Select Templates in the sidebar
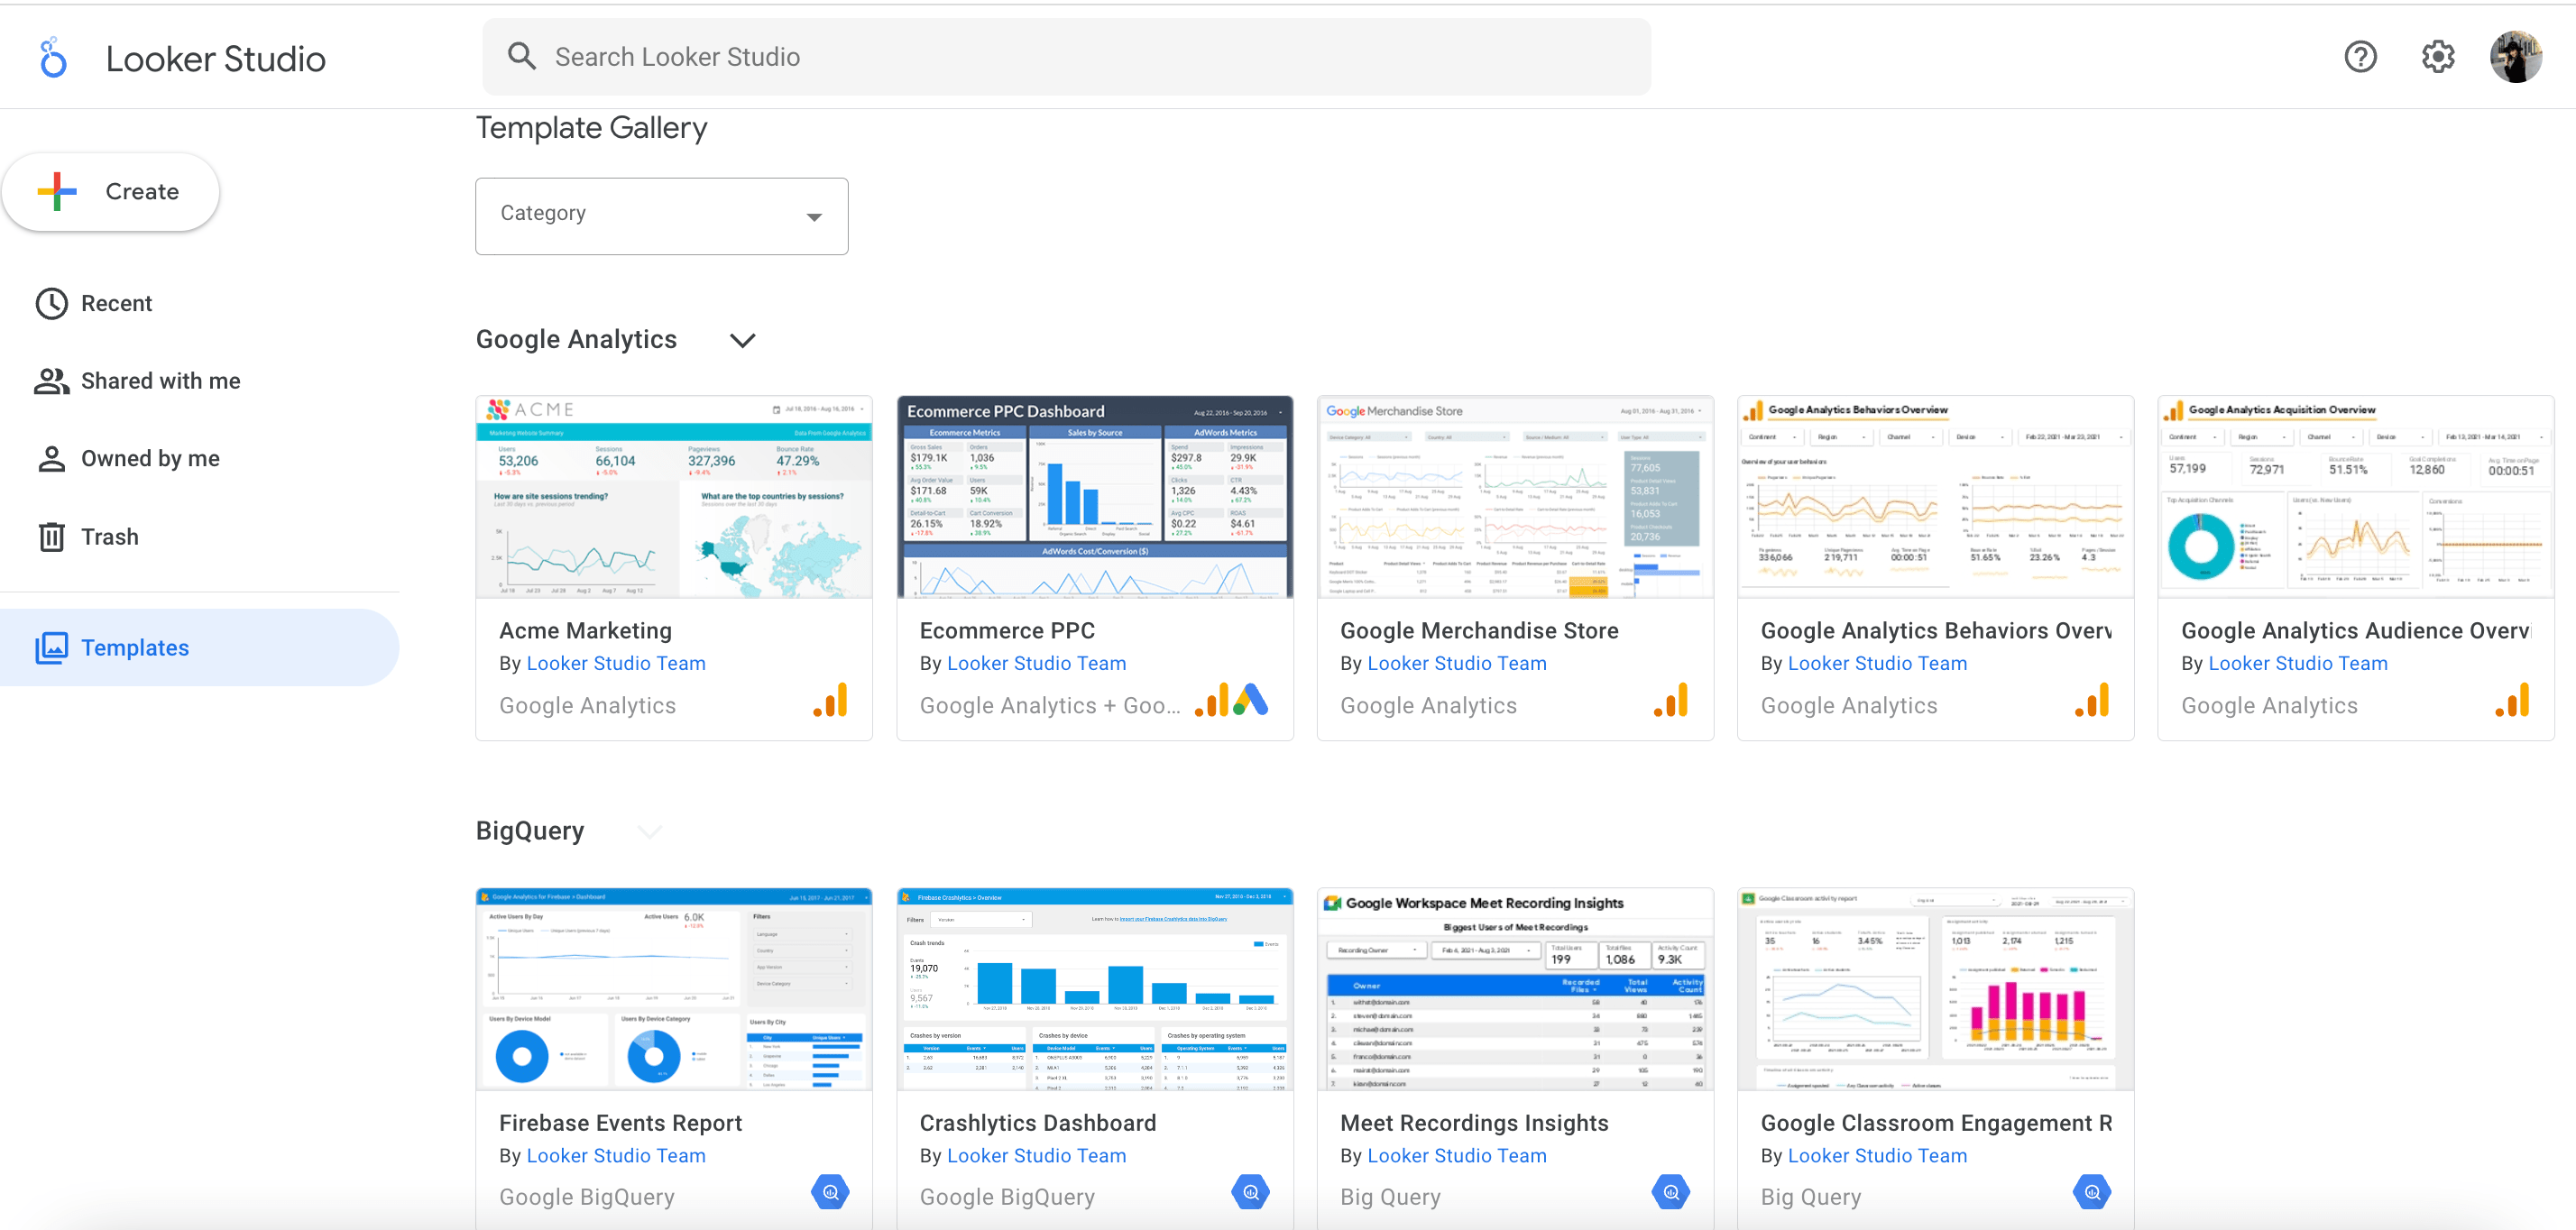Screen dimensions: 2576x1230 (x=200, y=648)
